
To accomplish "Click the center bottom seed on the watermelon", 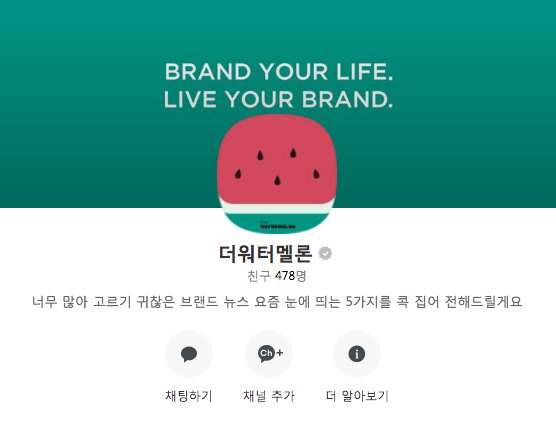I will point(277,180).
